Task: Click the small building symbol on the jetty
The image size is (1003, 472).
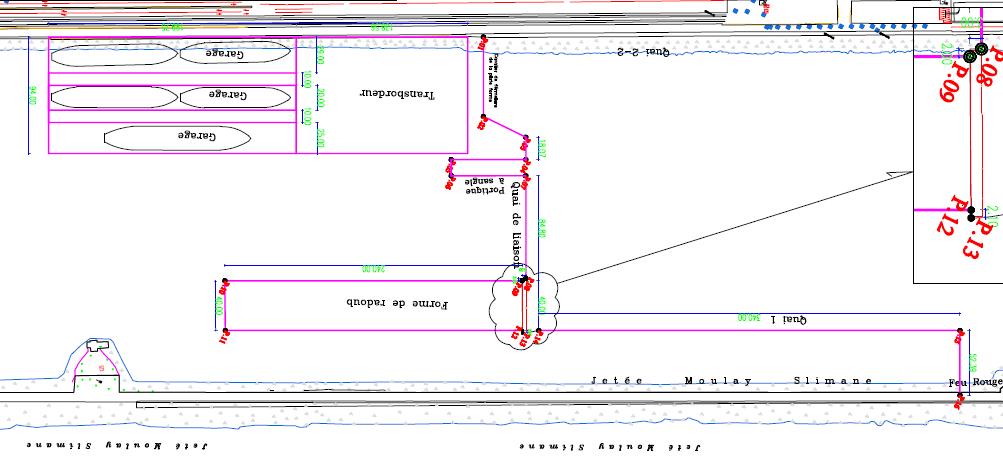Action: [x=97, y=345]
